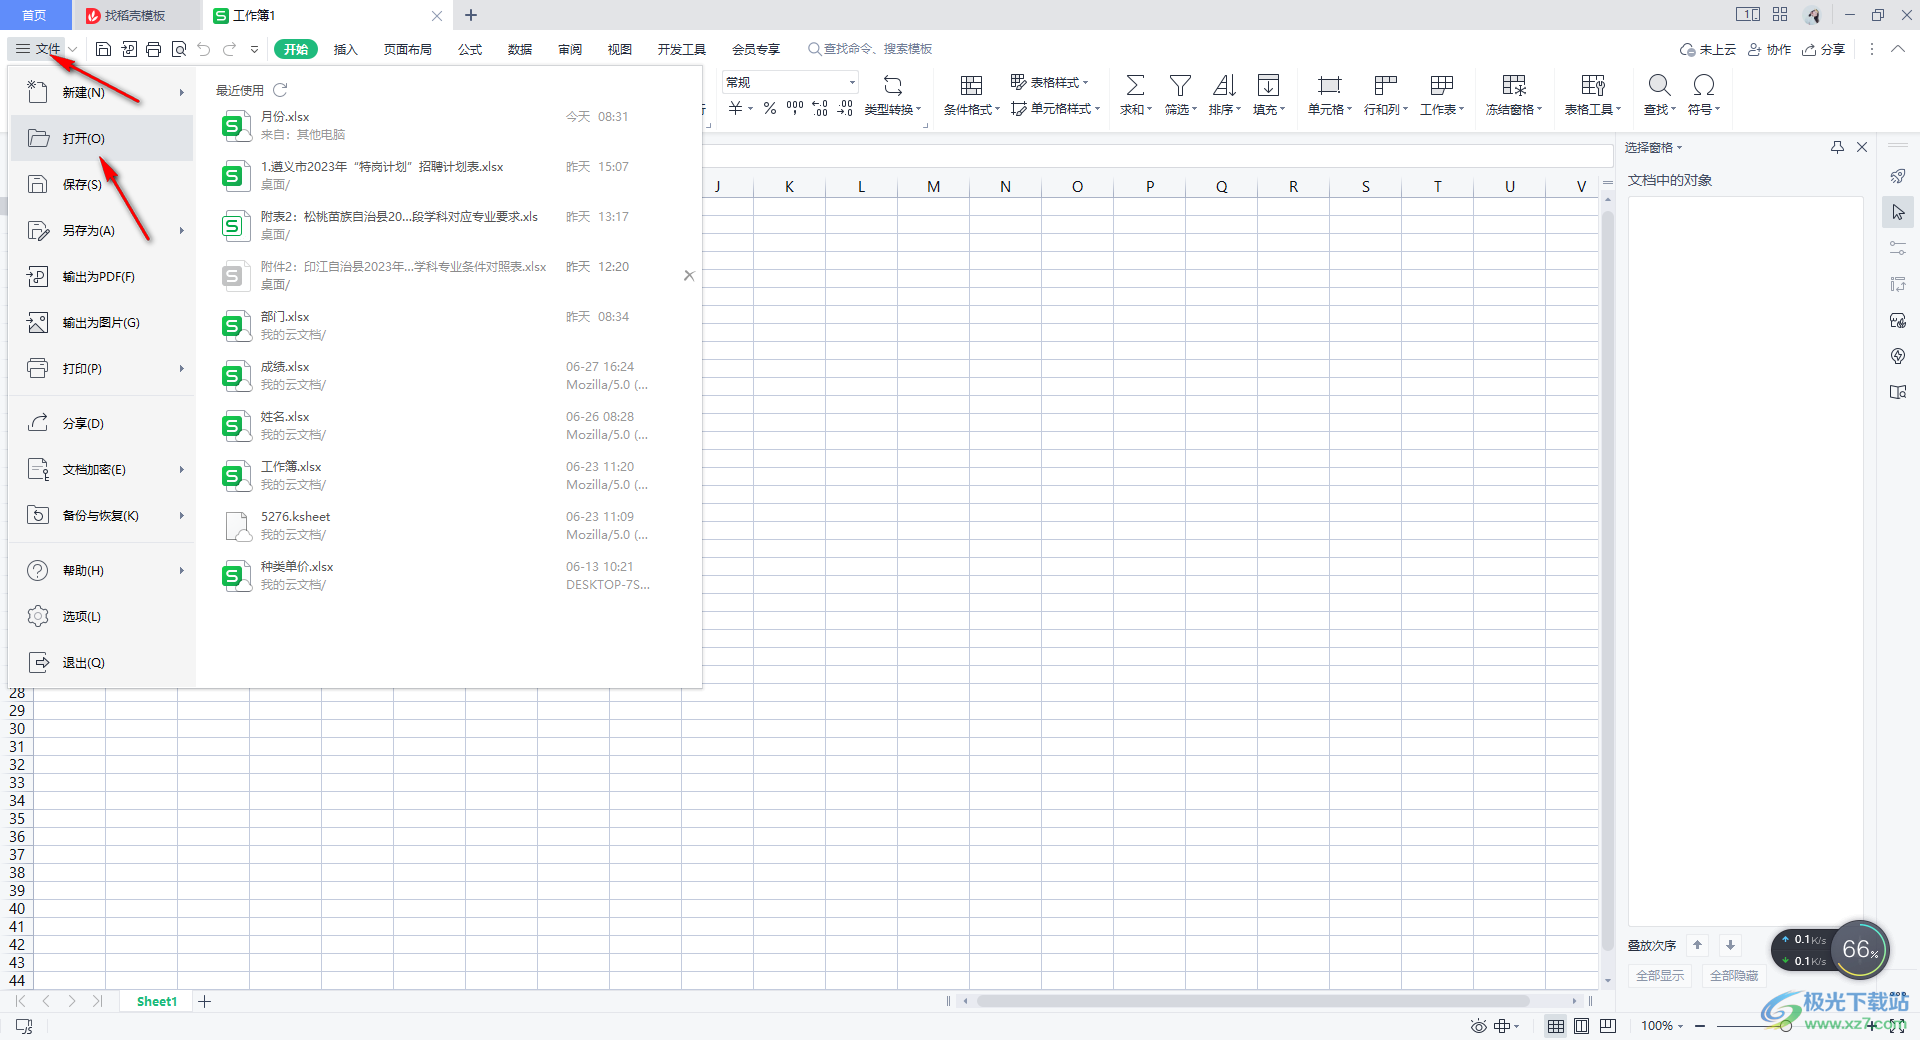
Task: Switch to the 插入 ribbon tab
Action: click(x=345, y=49)
